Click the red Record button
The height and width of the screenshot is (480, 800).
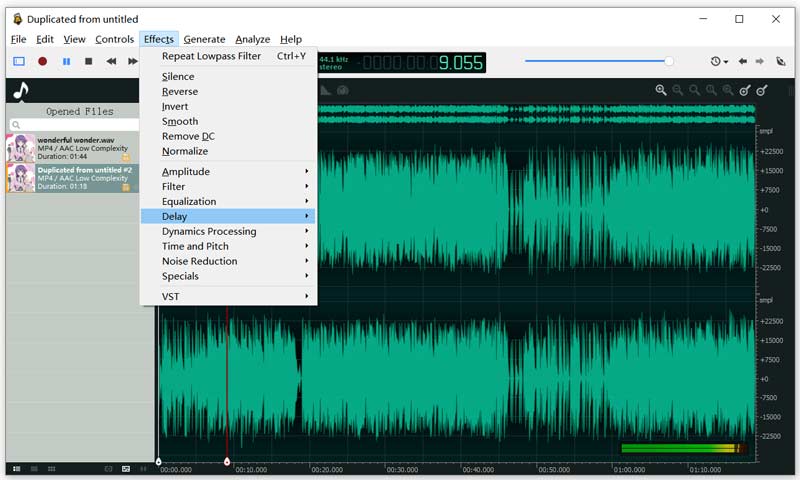(42, 62)
